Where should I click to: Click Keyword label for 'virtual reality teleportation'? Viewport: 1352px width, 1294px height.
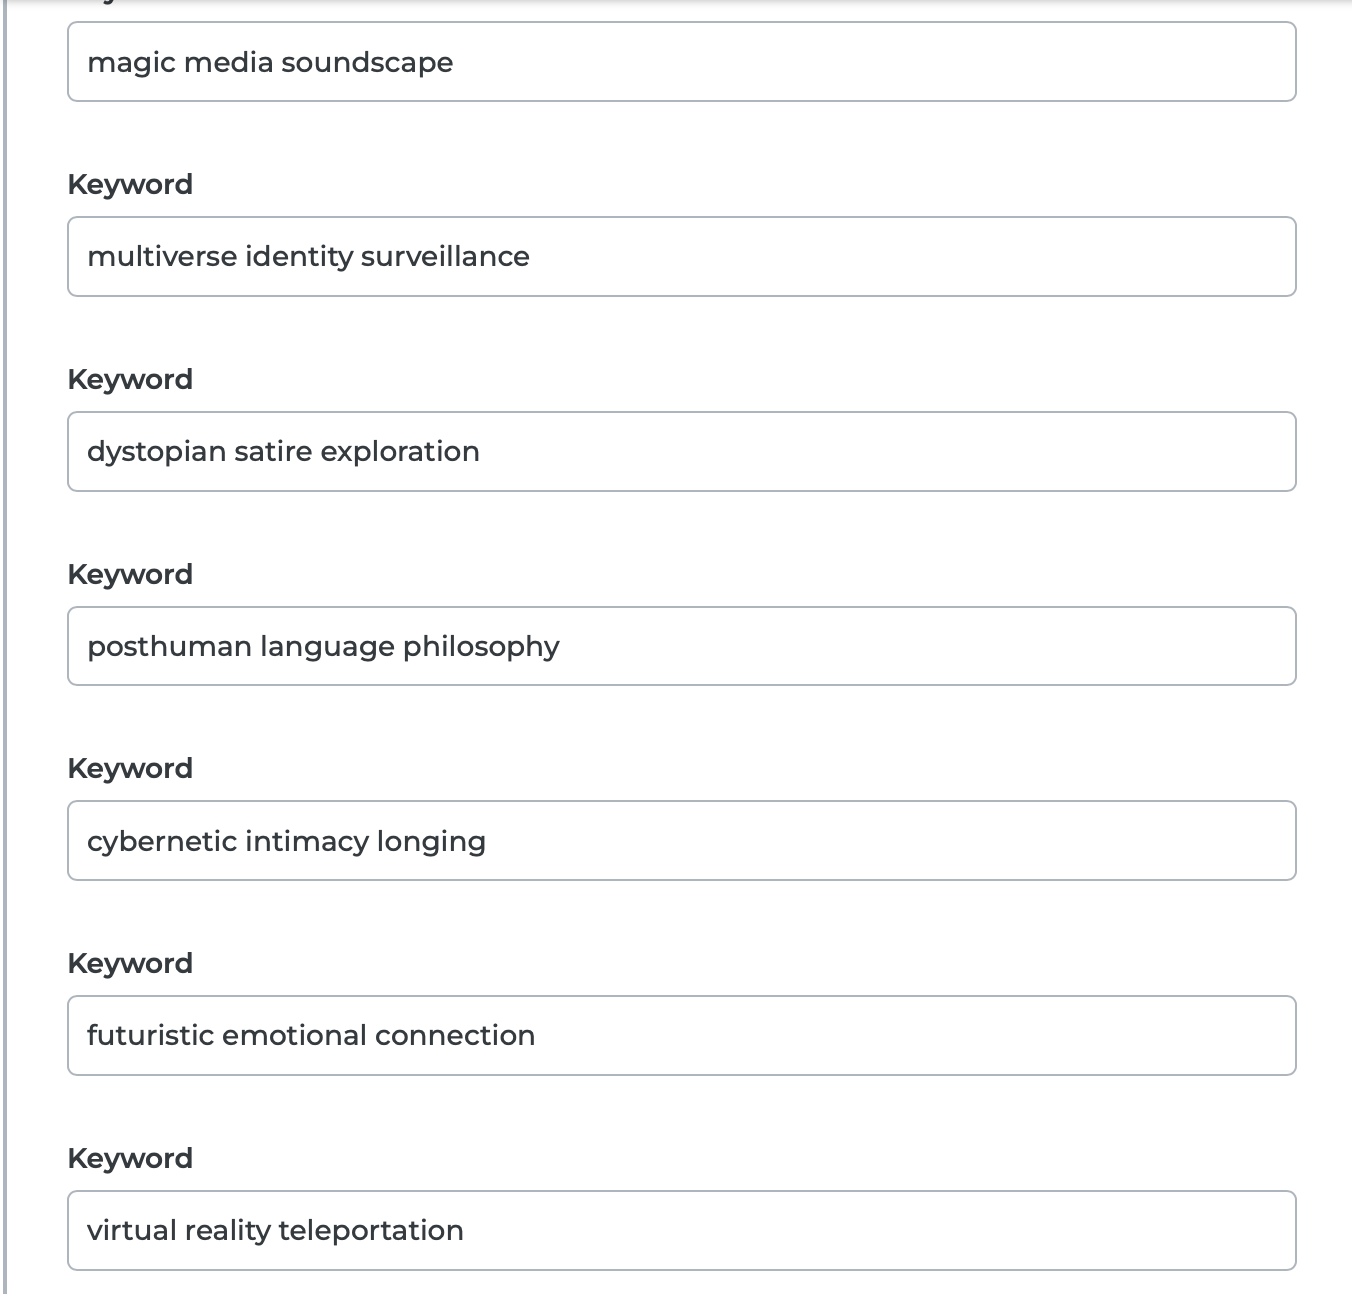point(130,1158)
